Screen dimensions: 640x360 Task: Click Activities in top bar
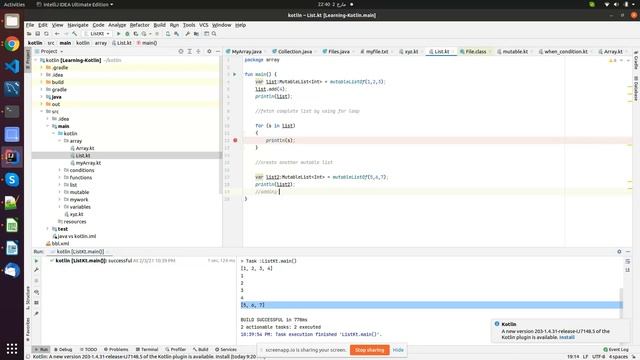pyautogui.click(x=14, y=4)
